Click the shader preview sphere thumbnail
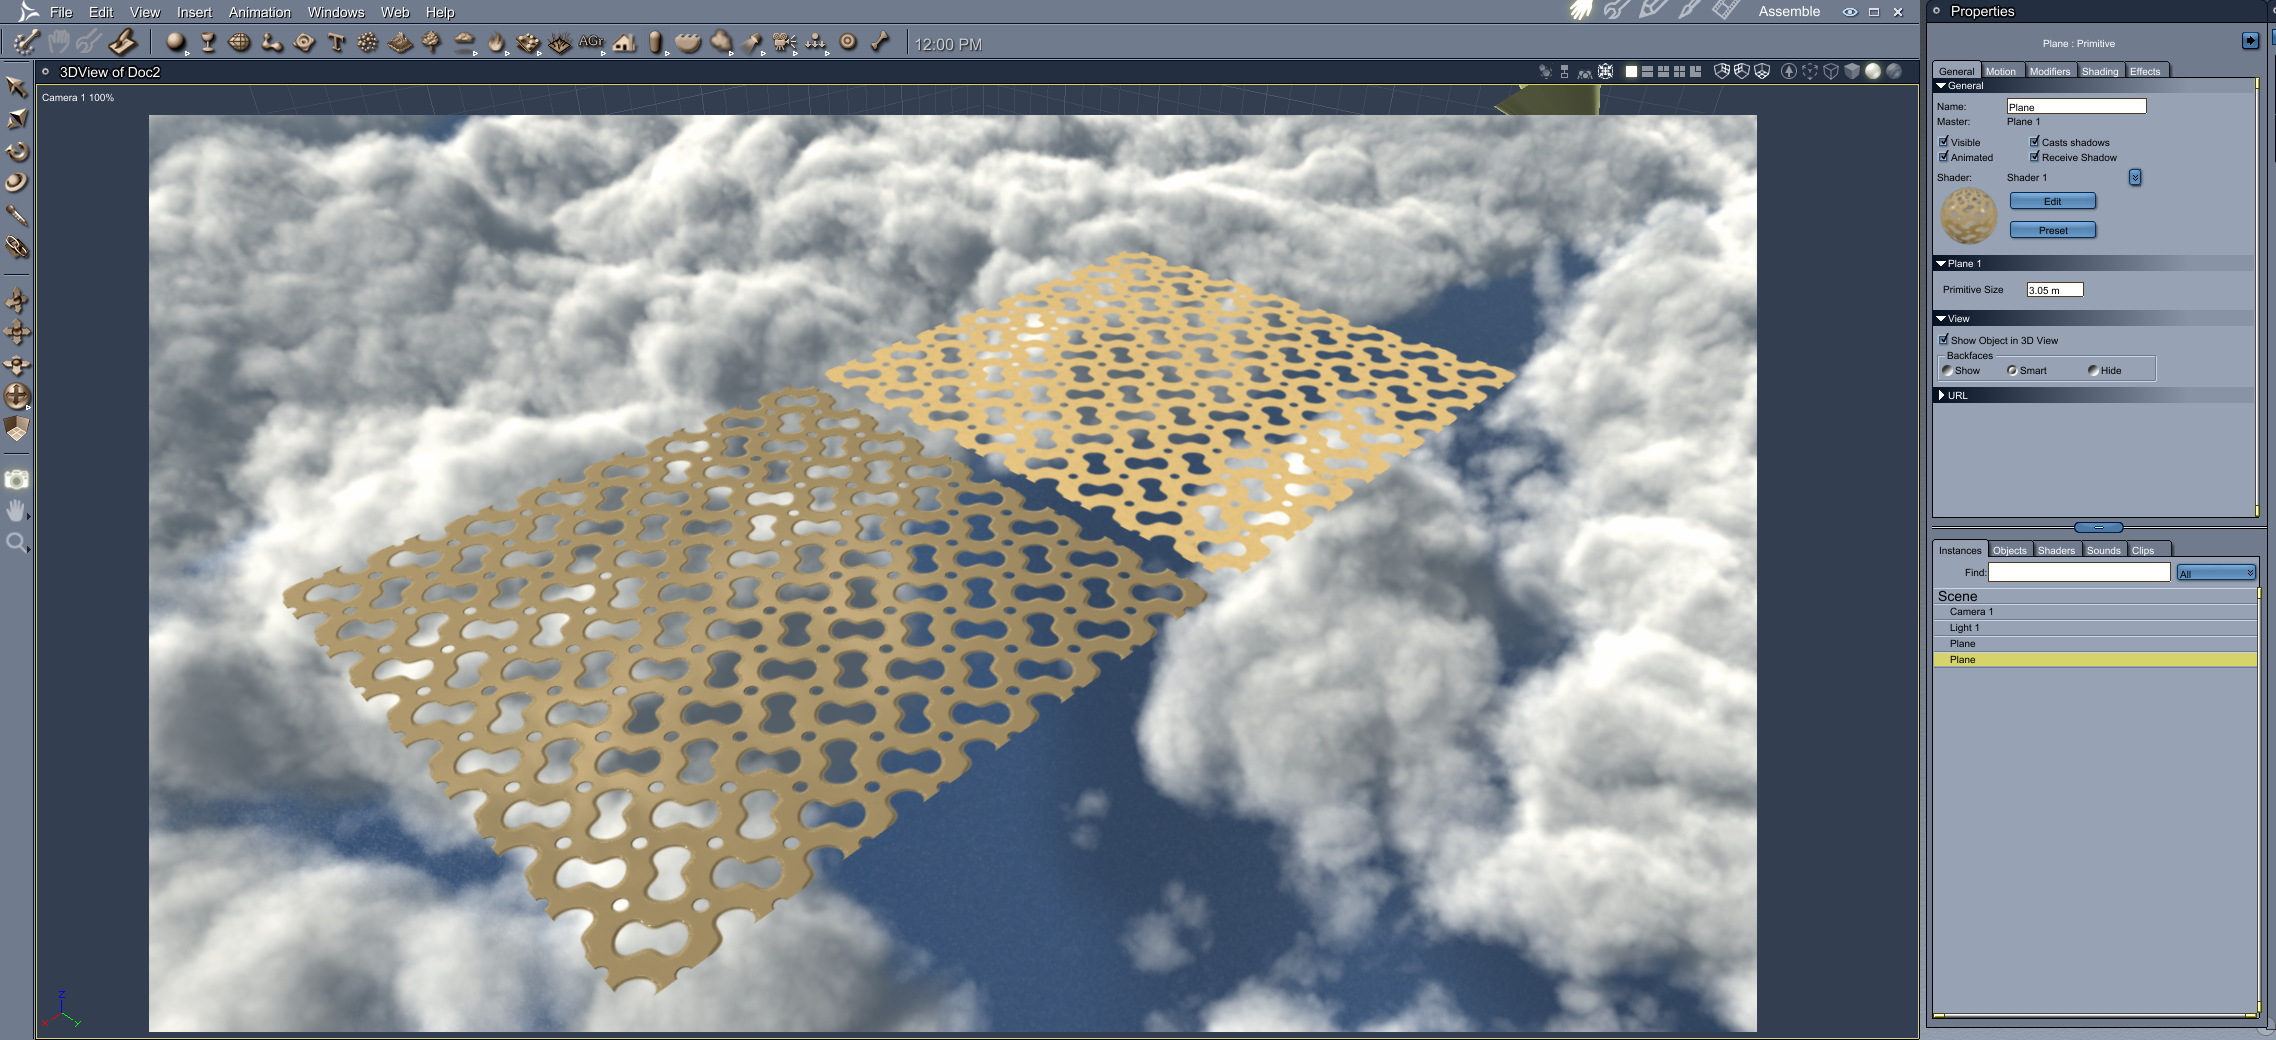Viewport: 2276px width, 1040px height. pyautogui.click(x=1968, y=216)
